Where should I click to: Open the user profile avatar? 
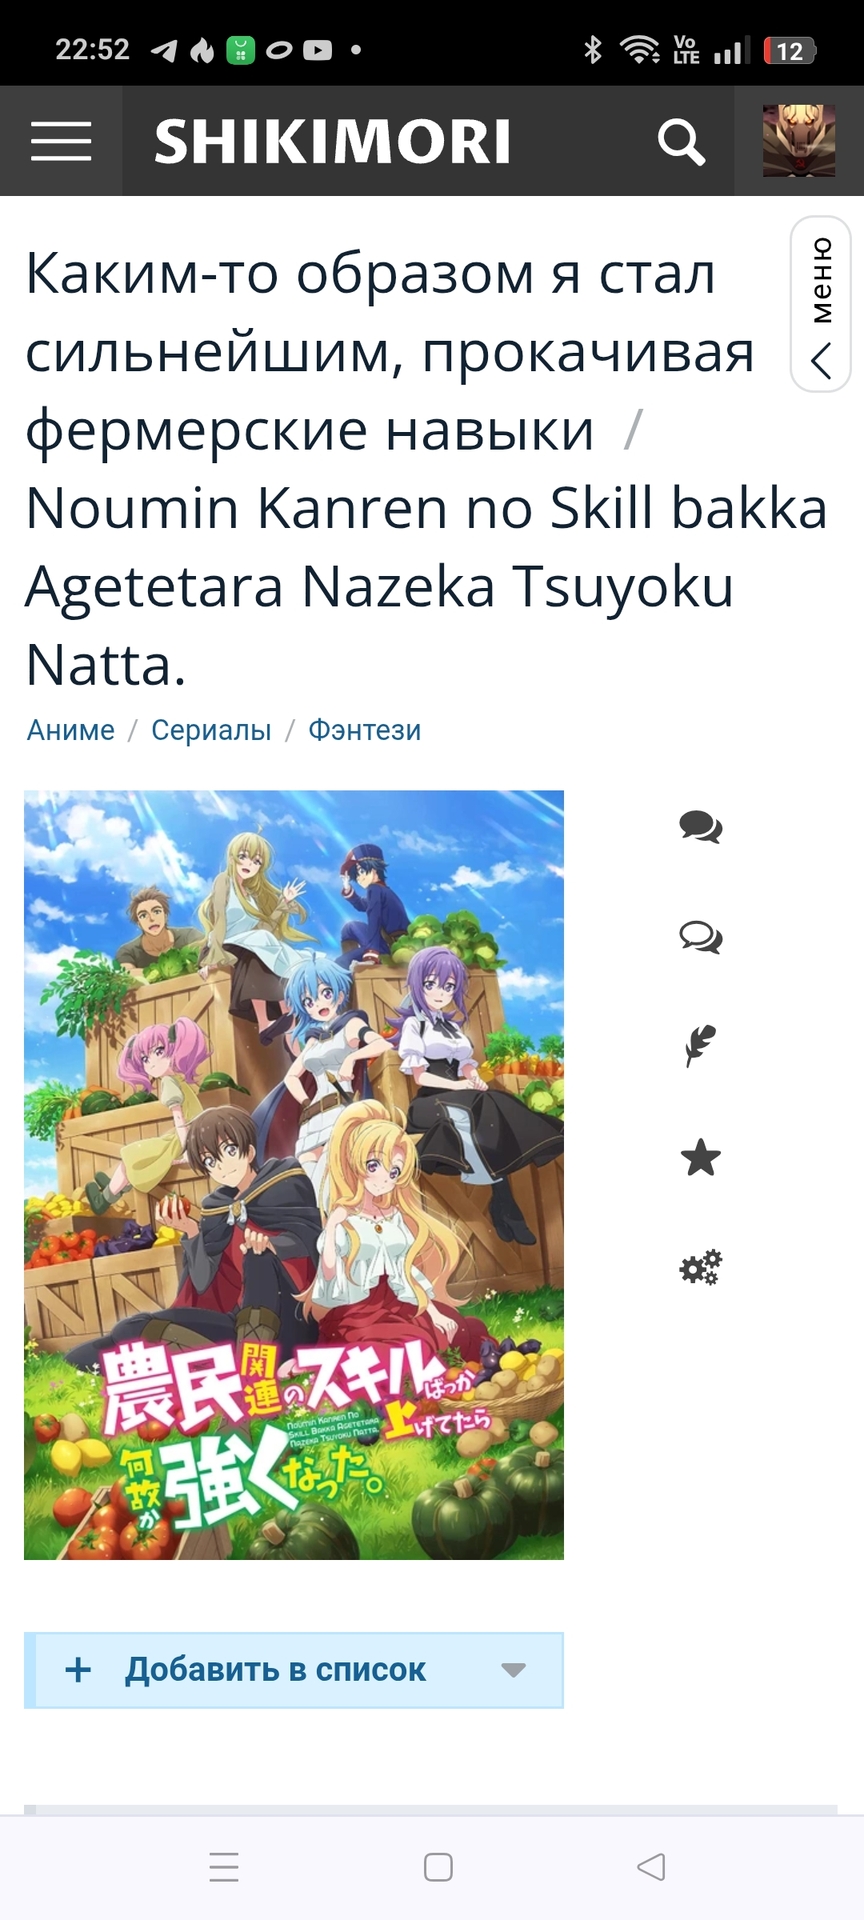pyautogui.click(x=799, y=141)
